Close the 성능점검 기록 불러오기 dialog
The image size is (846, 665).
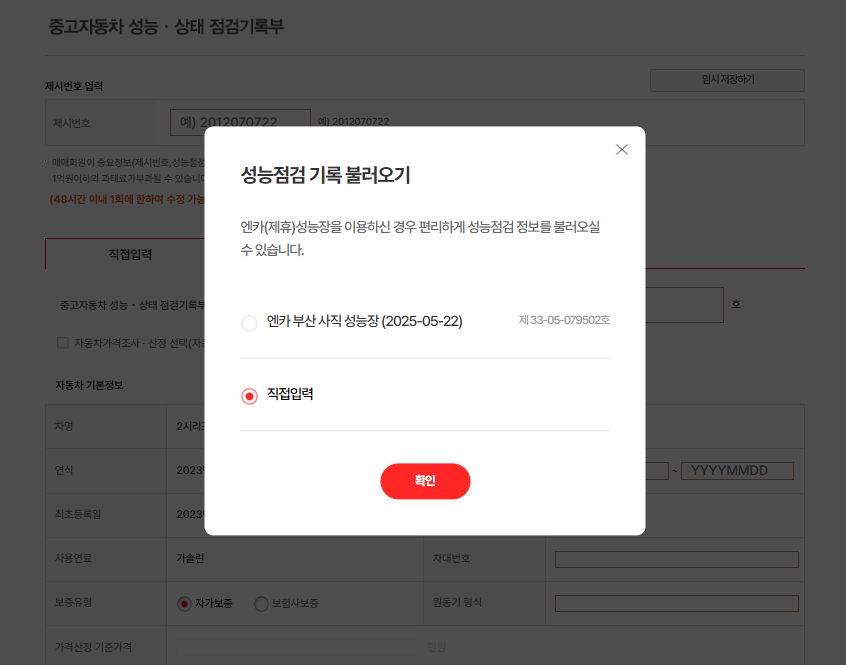point(622,149)
